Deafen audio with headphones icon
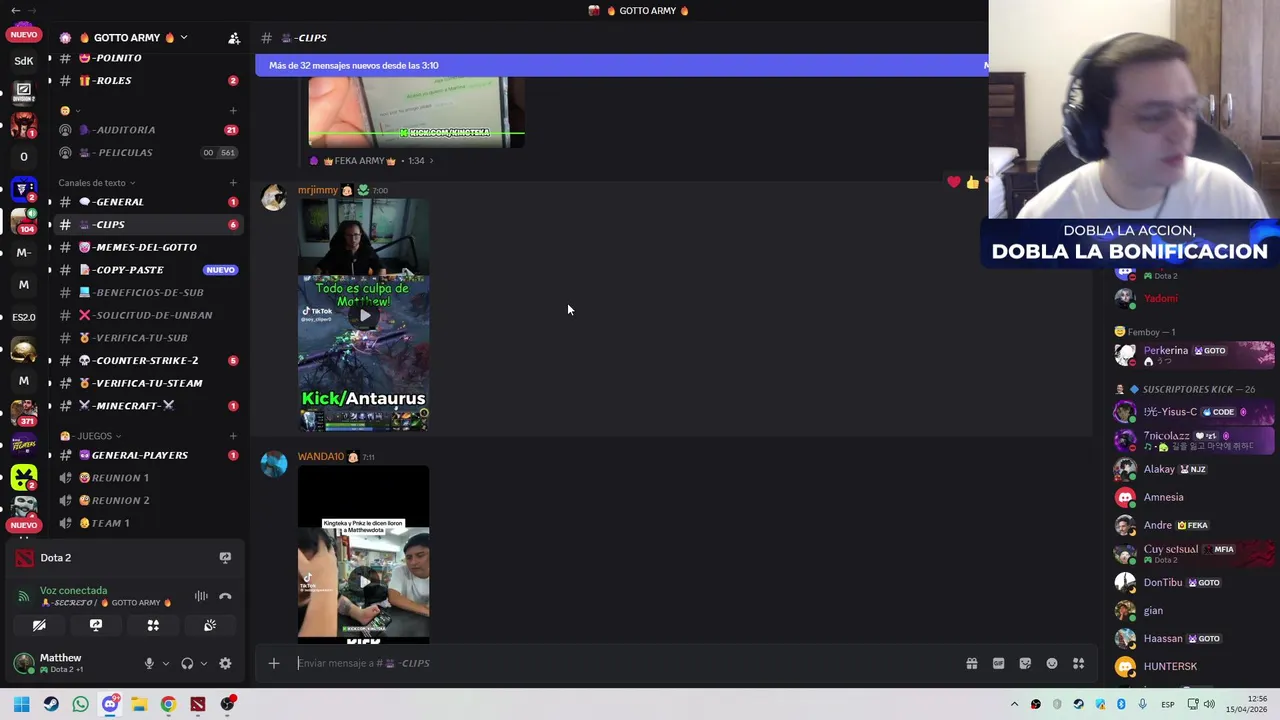The image size is (1280, 720). coord(187,663)
